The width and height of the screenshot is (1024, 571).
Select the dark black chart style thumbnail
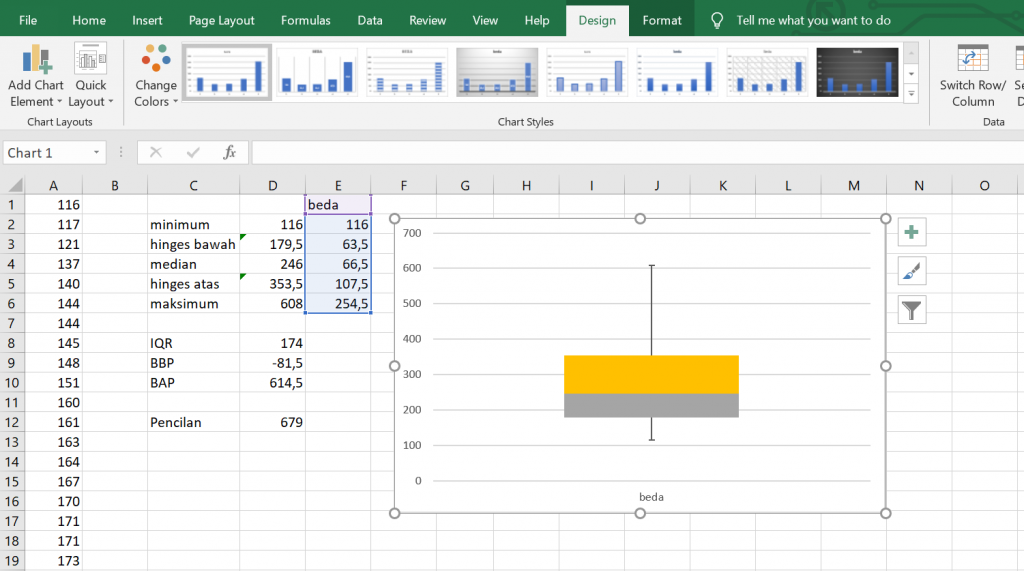pos(857,72)
